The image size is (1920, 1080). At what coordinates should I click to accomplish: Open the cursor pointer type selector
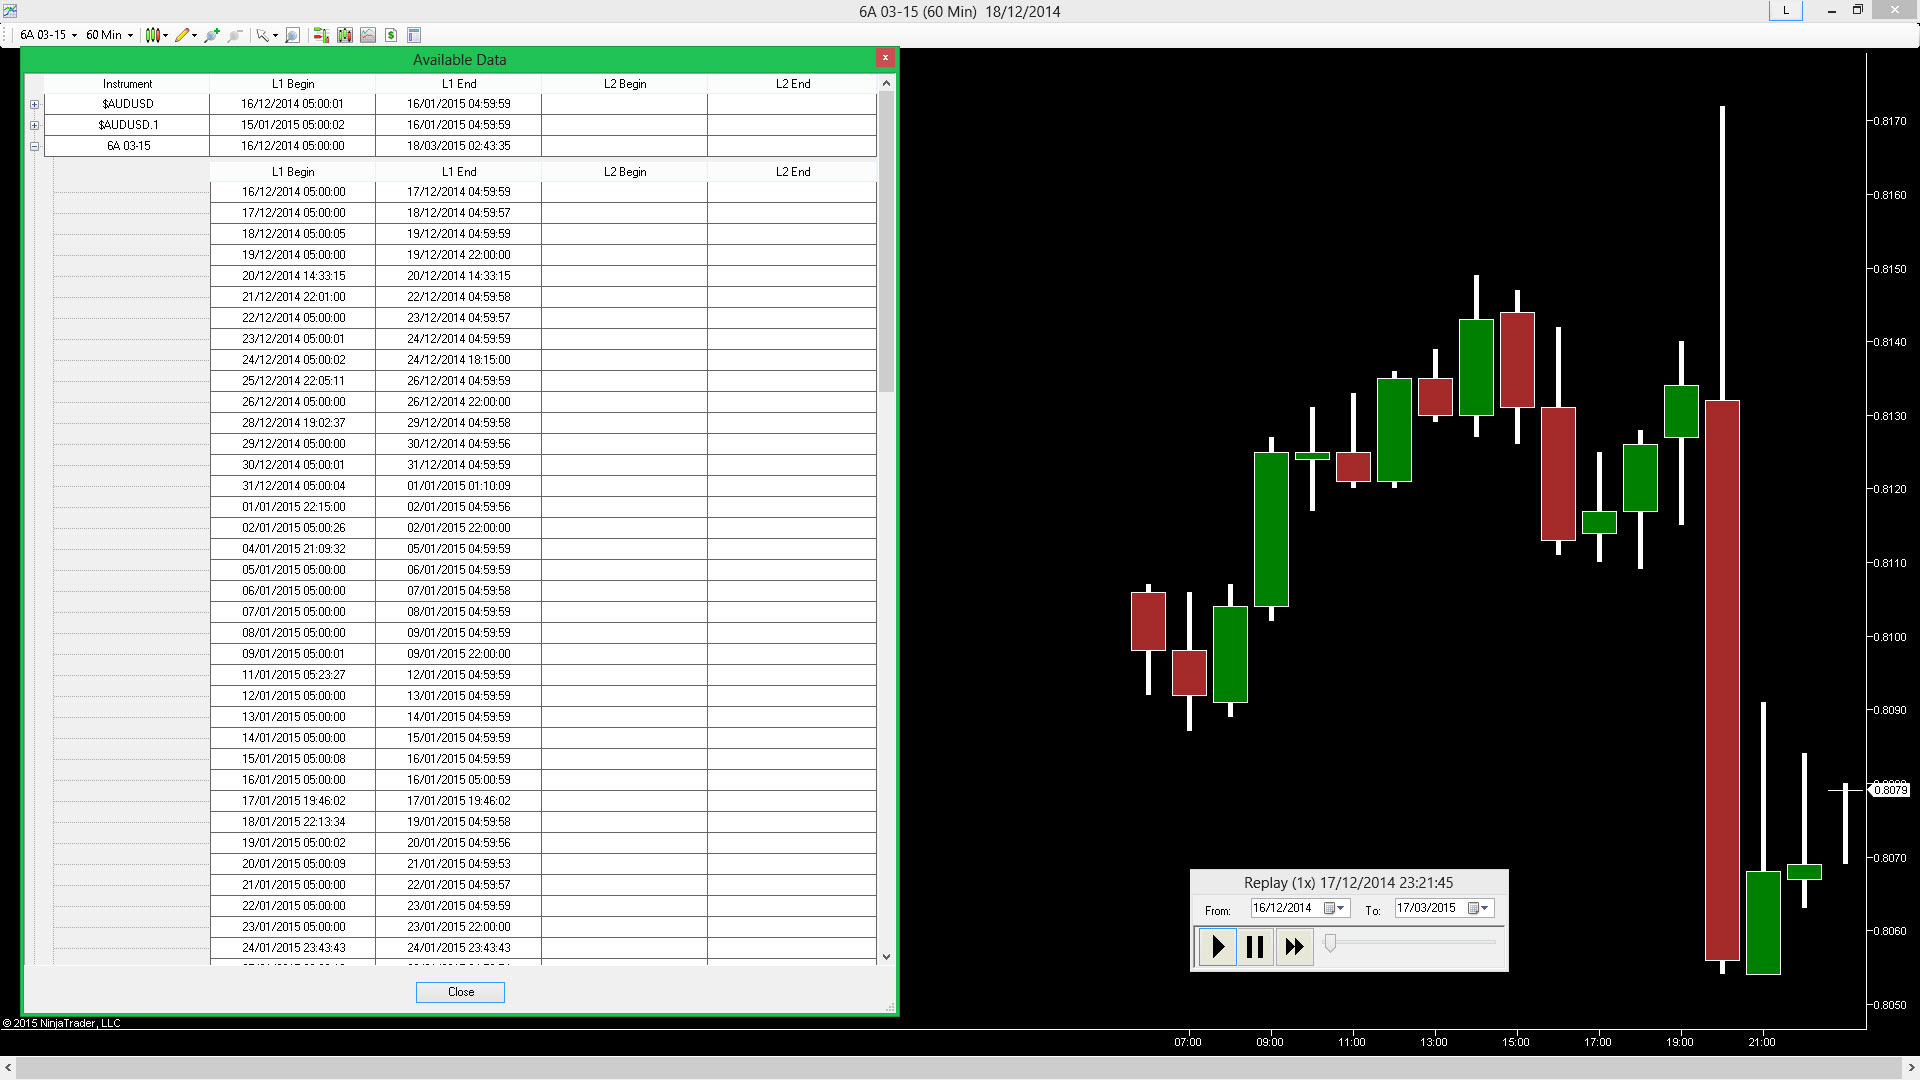[x=264, y=35]
